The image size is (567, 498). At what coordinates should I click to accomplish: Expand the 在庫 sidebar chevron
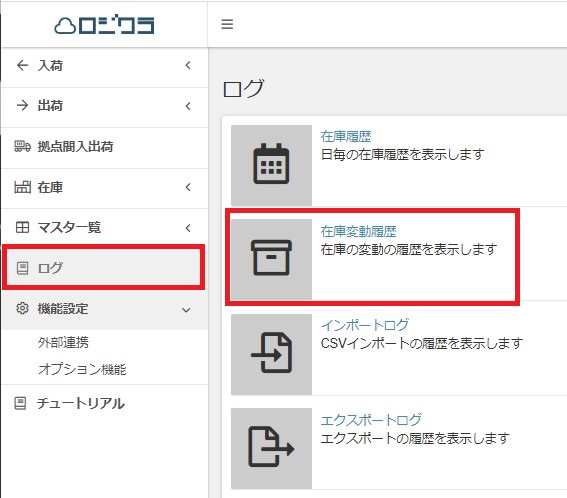(x=188, y=187)
